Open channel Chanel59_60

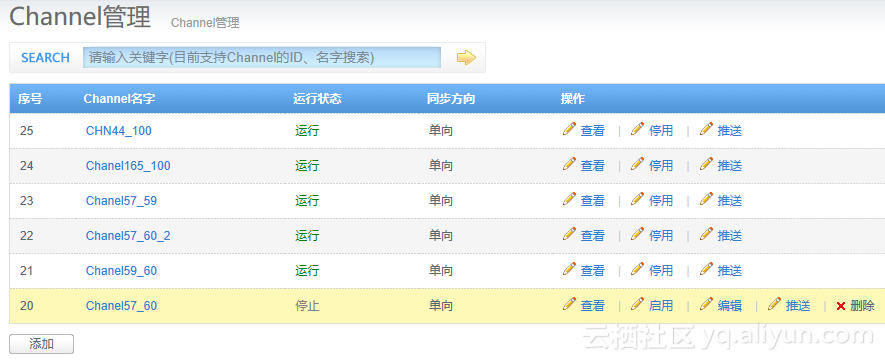(121, 271)
